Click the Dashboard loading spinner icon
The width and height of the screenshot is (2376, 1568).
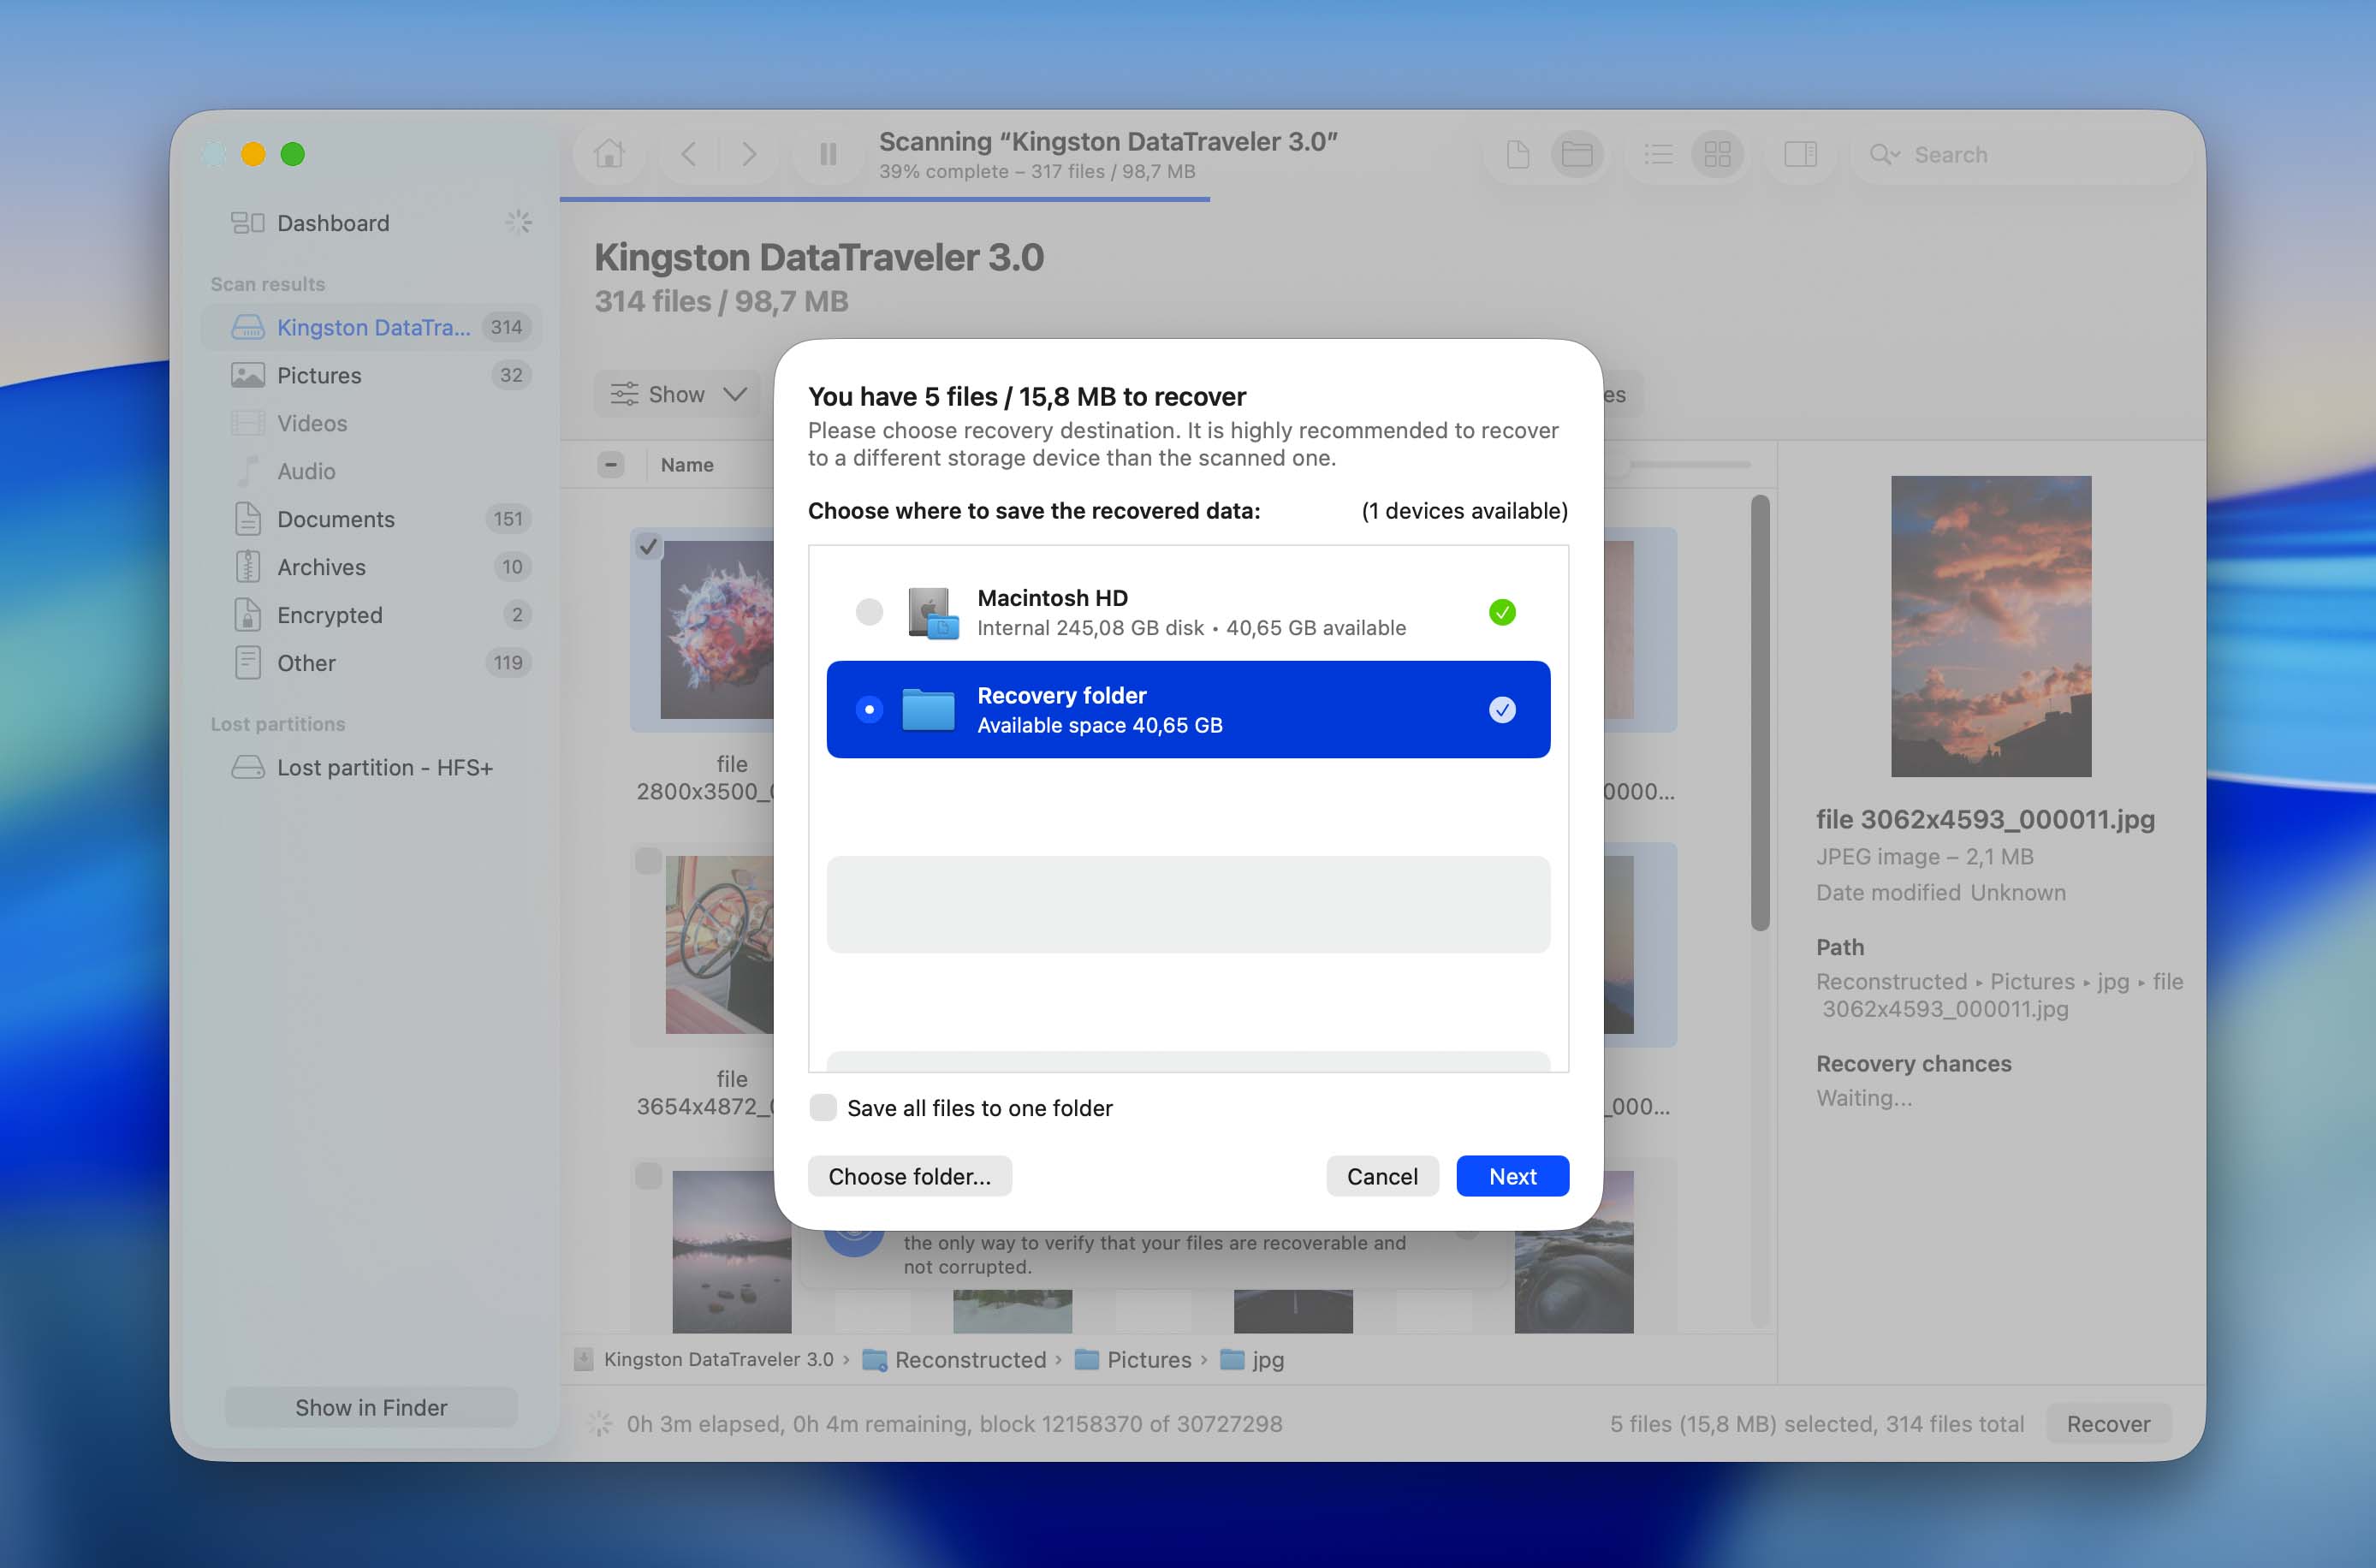pyautogui.click(x=518, y=222)
